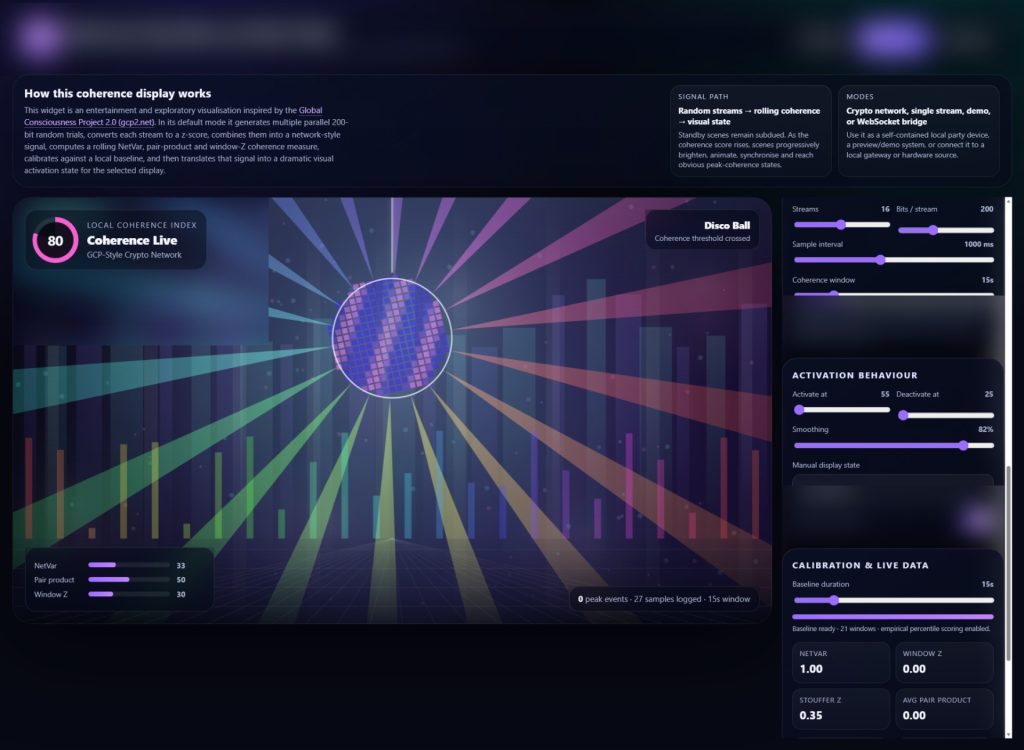Click the SIGNAL PATH info card
Image resolution: width=1024 pixels, height=750 pixels.
pos(750,131)
